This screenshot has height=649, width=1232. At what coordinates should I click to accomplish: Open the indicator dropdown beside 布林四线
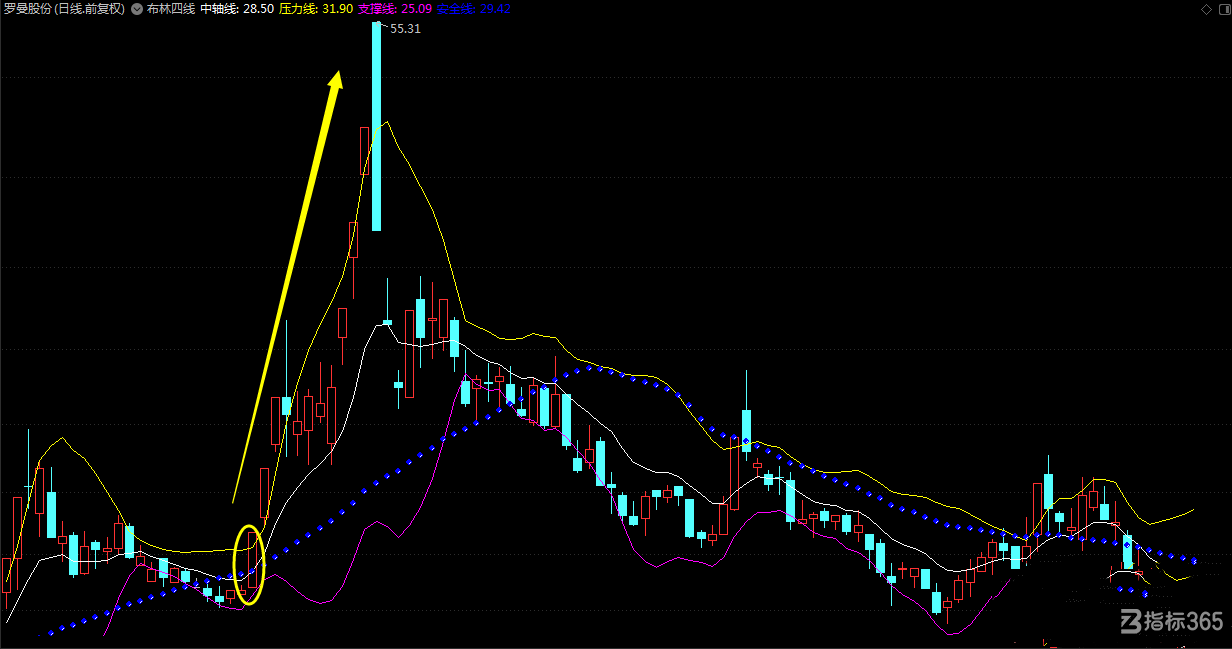coord(137,8)
